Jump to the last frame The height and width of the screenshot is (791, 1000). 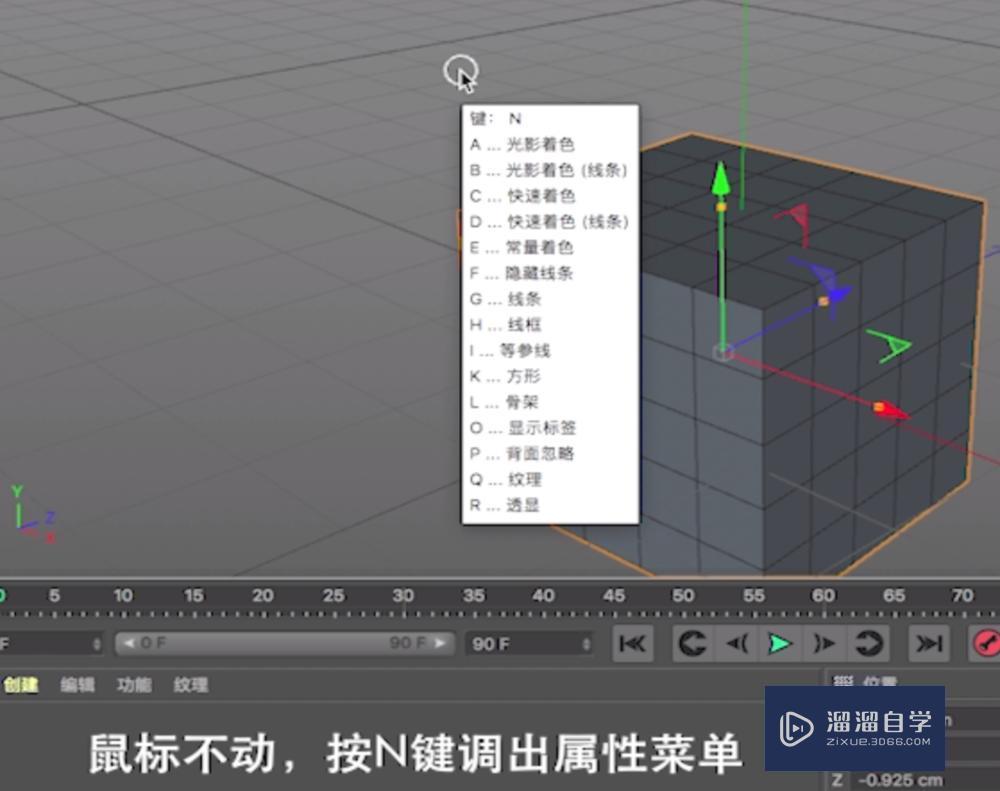coord(927,643)
